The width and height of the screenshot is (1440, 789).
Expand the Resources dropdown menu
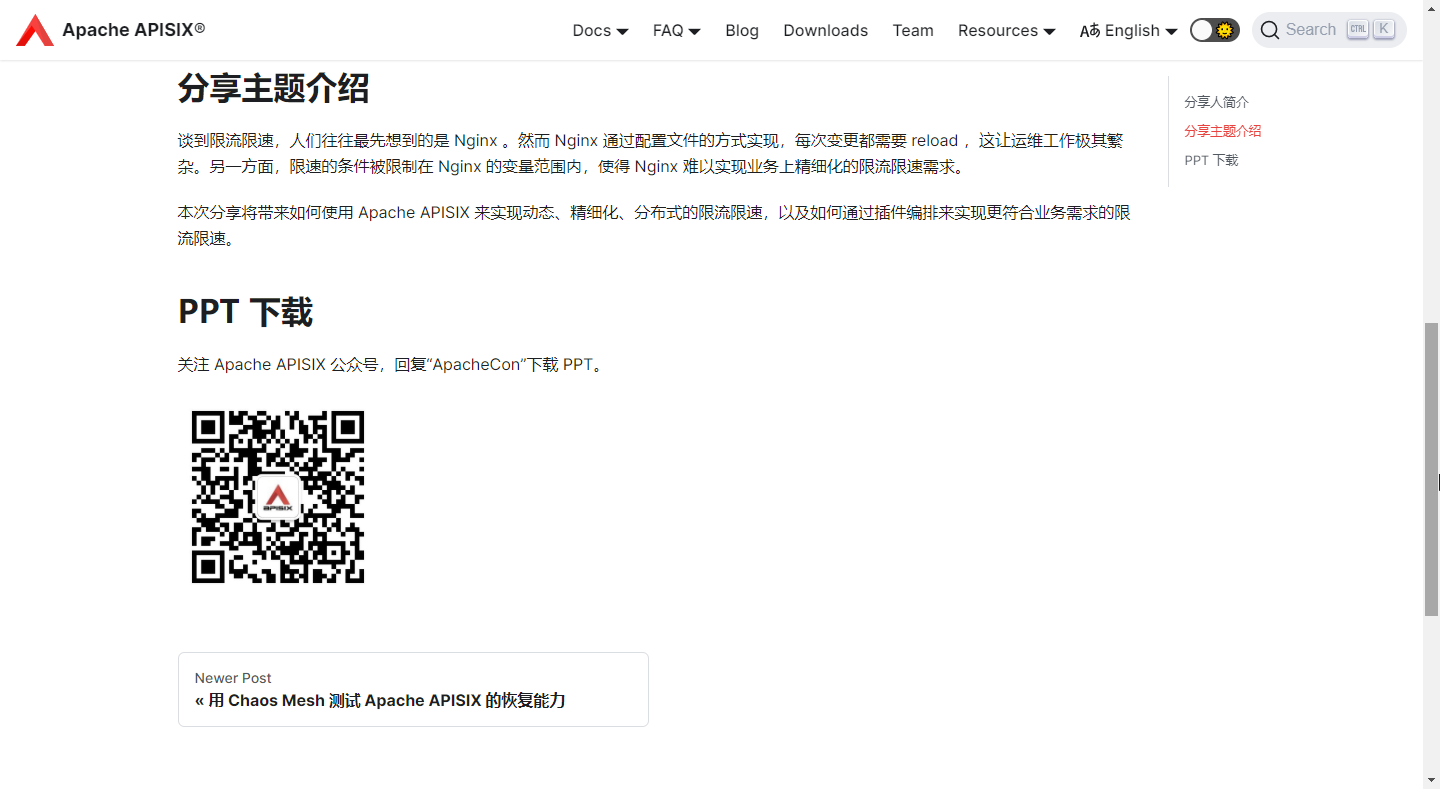coord(1006,31)
